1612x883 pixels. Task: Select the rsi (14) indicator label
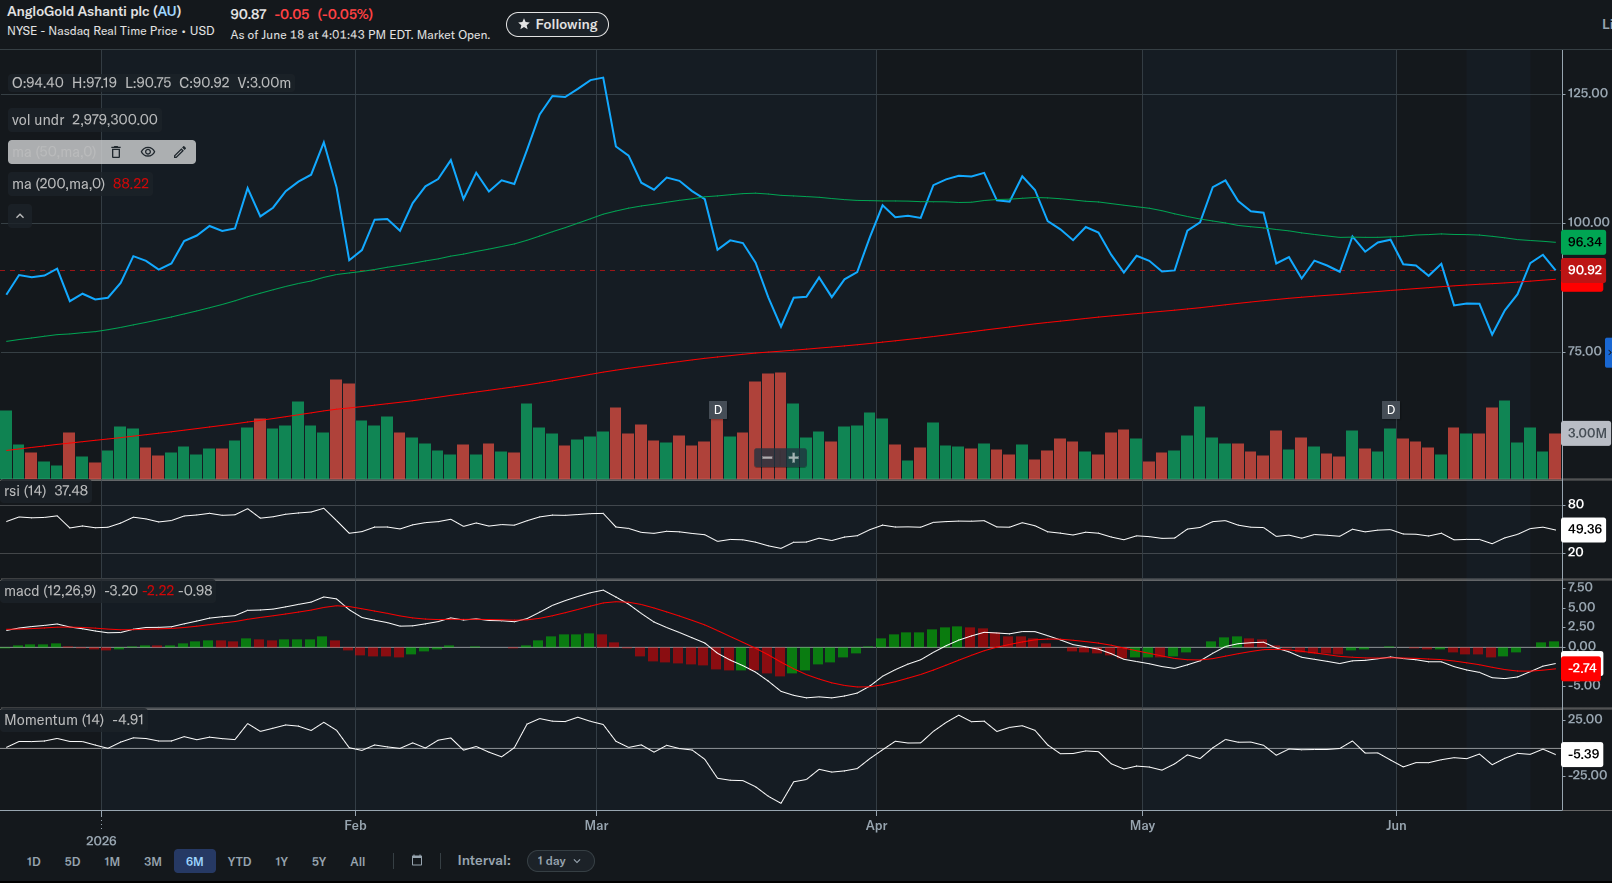pos(25,491)
